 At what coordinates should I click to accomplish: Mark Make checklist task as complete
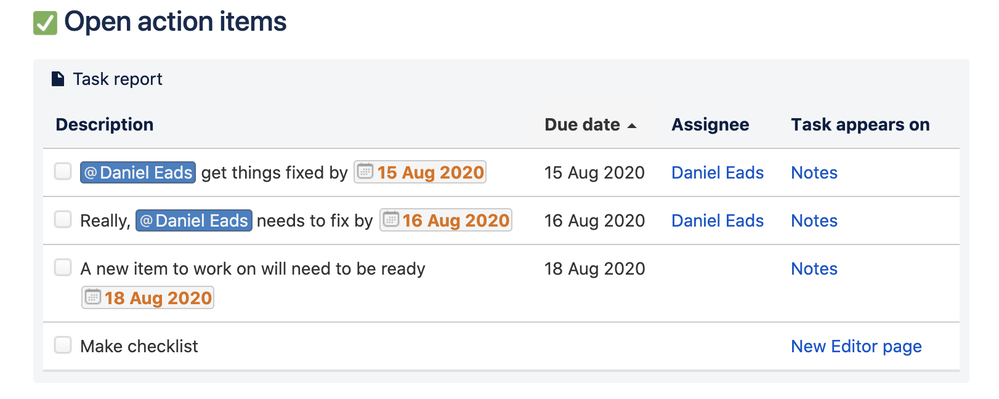[x=62, y=345]
